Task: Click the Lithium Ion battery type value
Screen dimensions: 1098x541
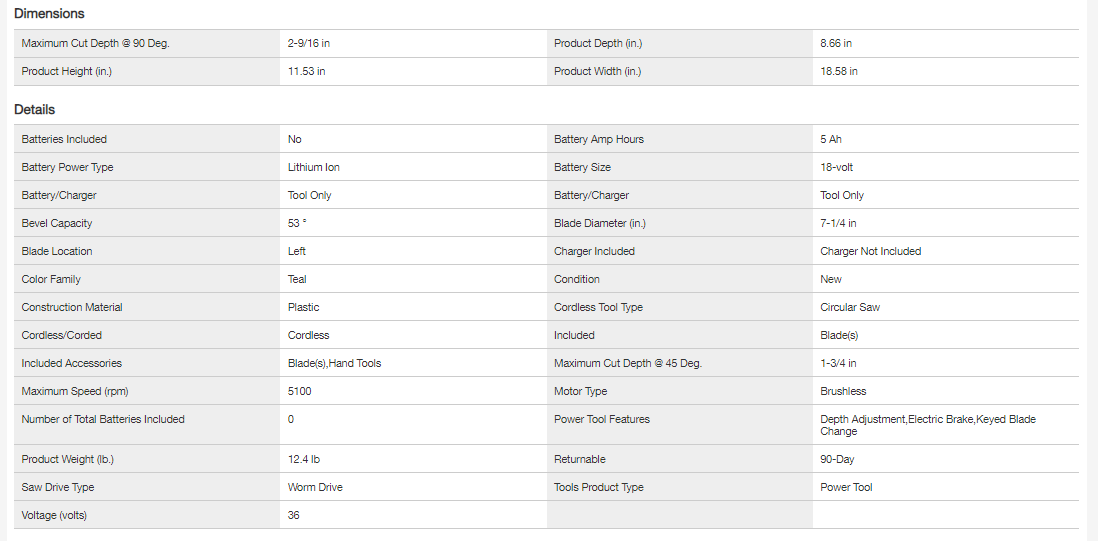Action: coord(314,168)
